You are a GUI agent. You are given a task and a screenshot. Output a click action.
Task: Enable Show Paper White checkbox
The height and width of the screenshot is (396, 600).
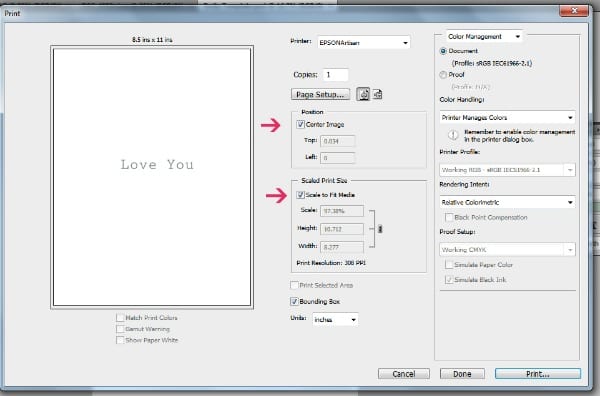click(x=120, y=340)
